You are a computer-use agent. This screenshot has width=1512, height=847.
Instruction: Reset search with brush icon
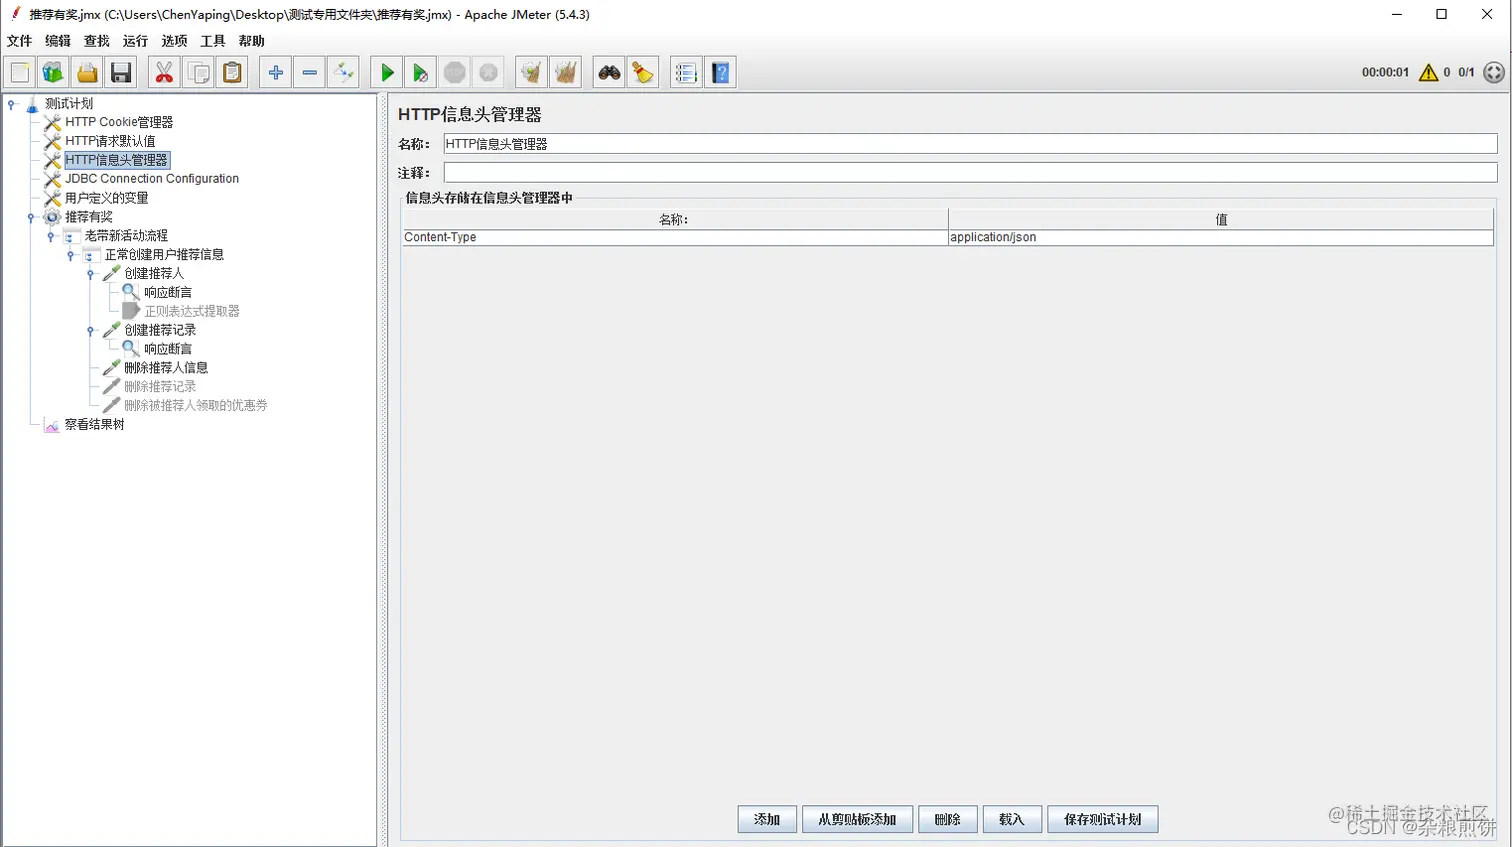point(642,73)
